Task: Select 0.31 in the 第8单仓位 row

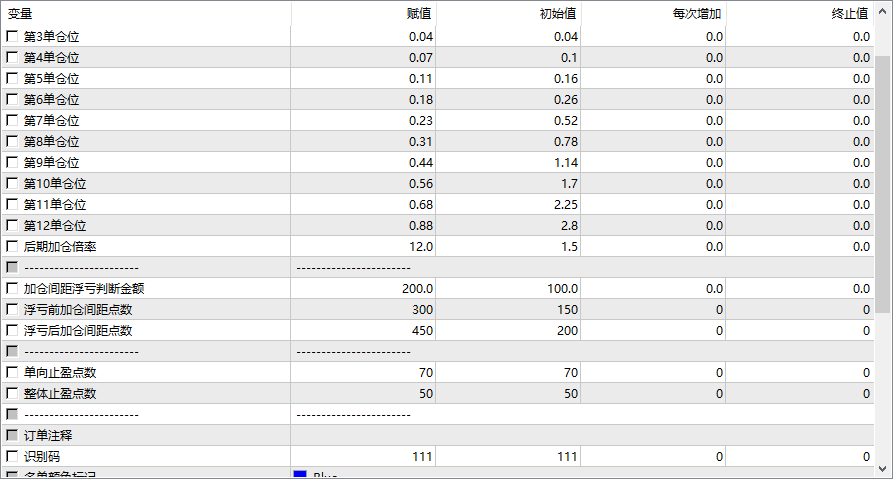Action: (x=421, y=141)
